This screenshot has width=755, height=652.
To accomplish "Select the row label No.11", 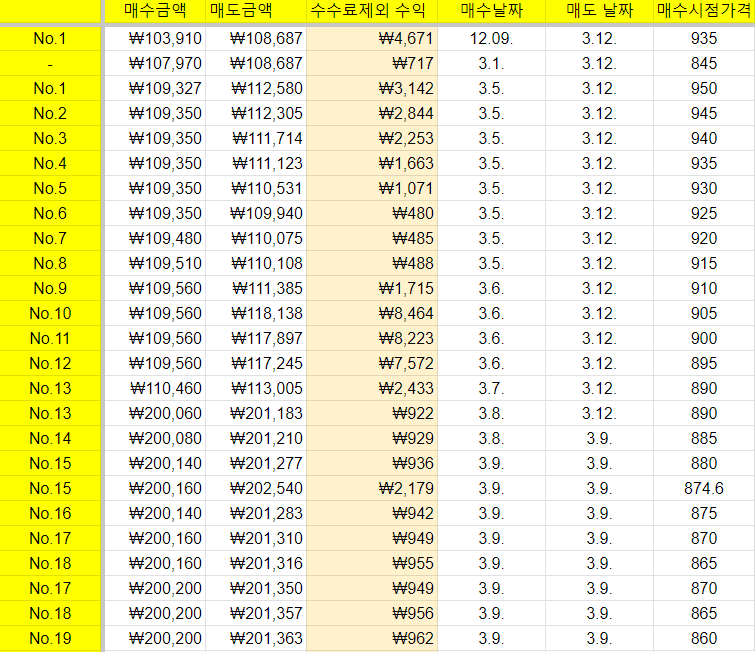I will [50, 339].
